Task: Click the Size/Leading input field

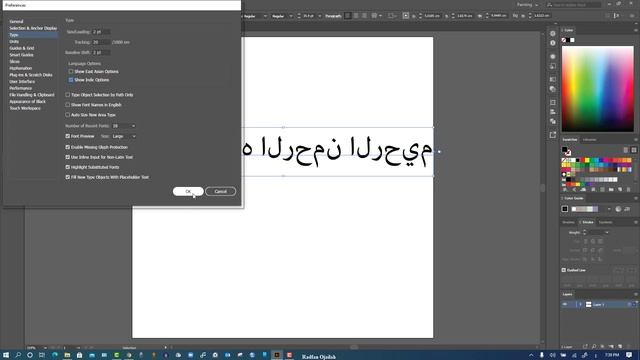Action: pyautogui.click(x=101, y=31)
